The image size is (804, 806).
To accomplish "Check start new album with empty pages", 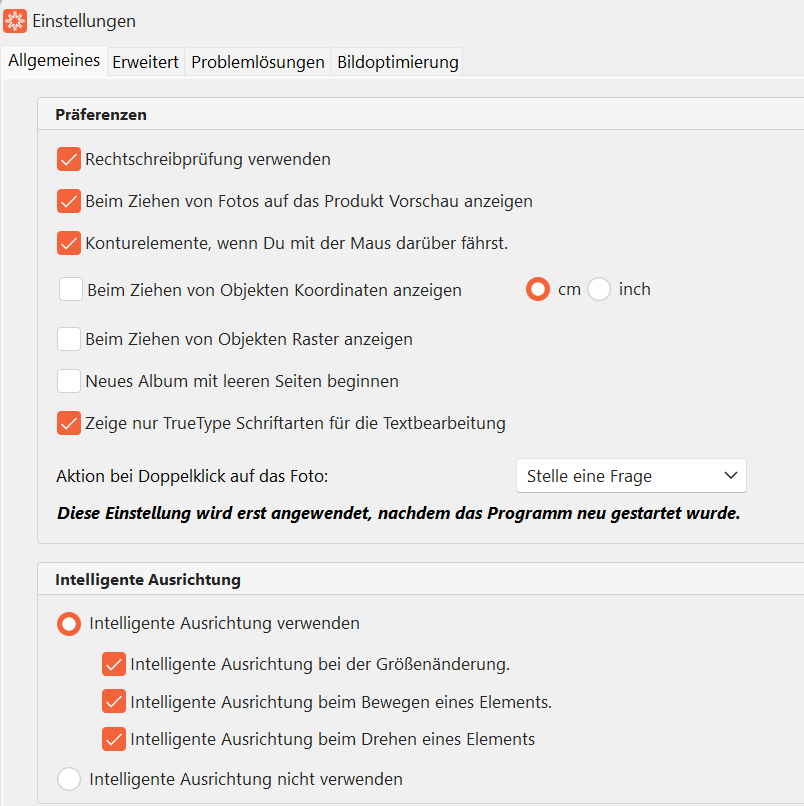I will pos(68,380).
